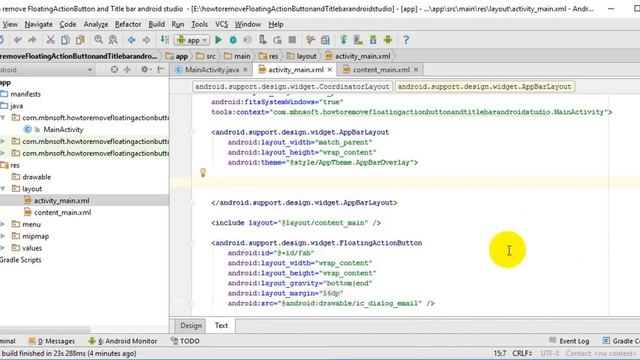Run the app with the green play icon
The width and height of the screenshot is (640, 360).
coord(218,40)
